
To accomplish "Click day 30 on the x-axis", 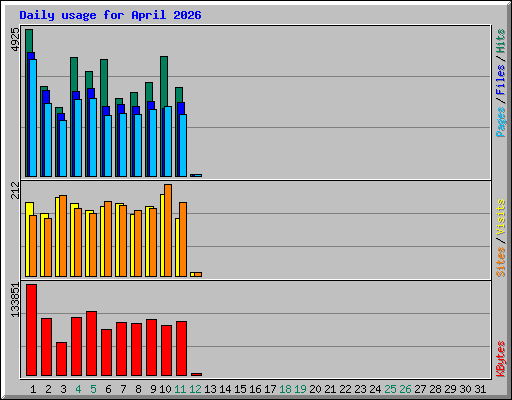I will [x=465, y=389].
